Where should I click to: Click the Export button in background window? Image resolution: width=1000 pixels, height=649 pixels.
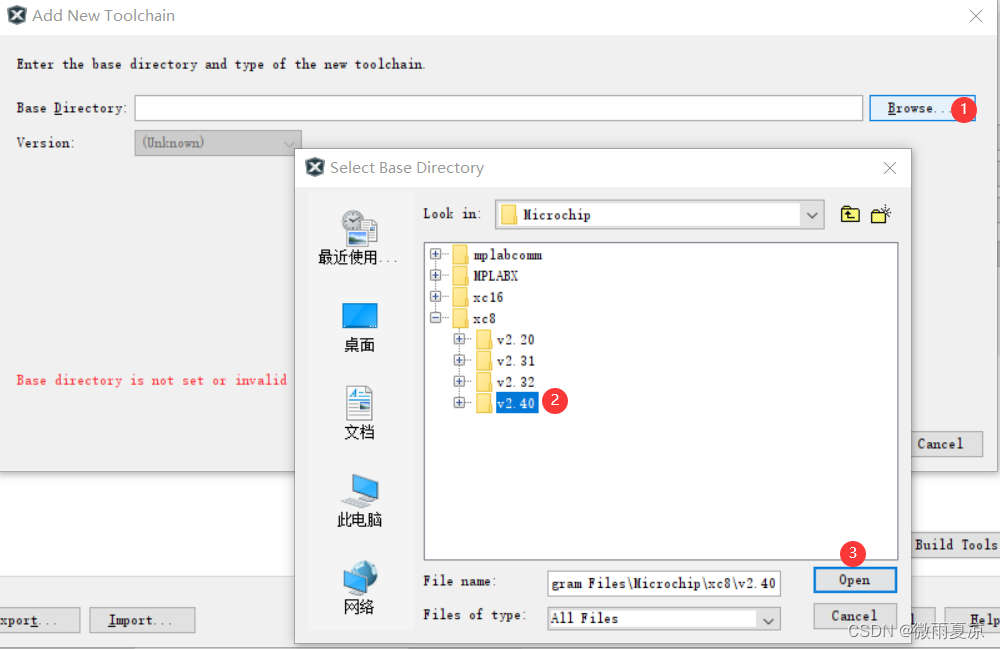40,620
